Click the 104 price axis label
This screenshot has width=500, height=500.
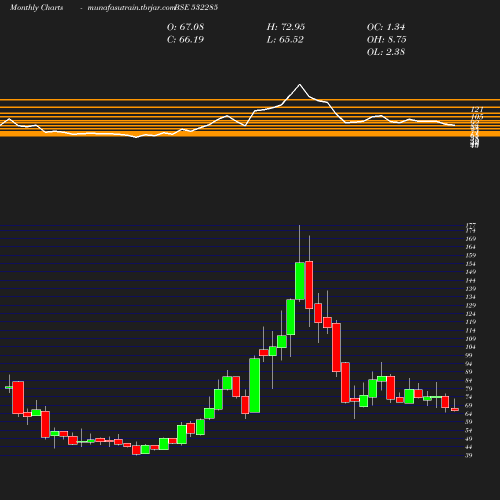[x=471, y=347]
